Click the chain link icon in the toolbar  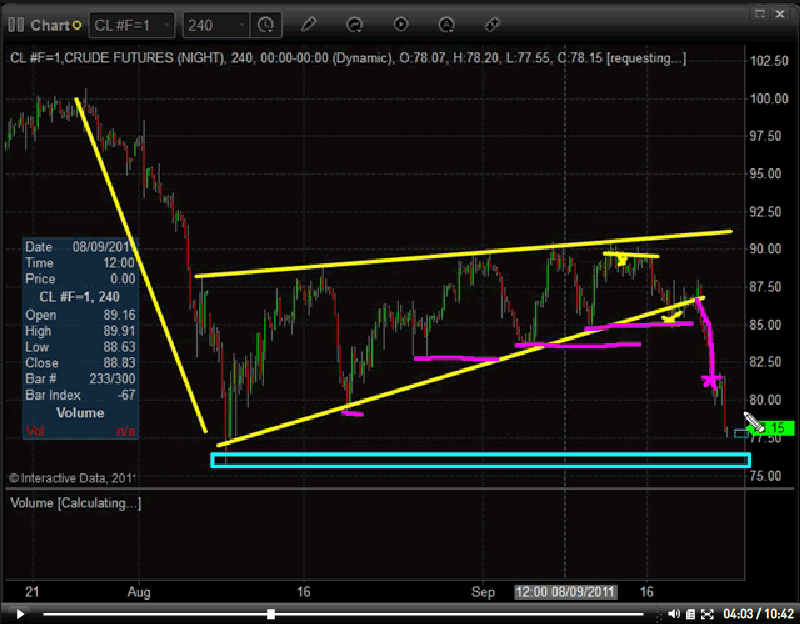(x=492, y=24)
